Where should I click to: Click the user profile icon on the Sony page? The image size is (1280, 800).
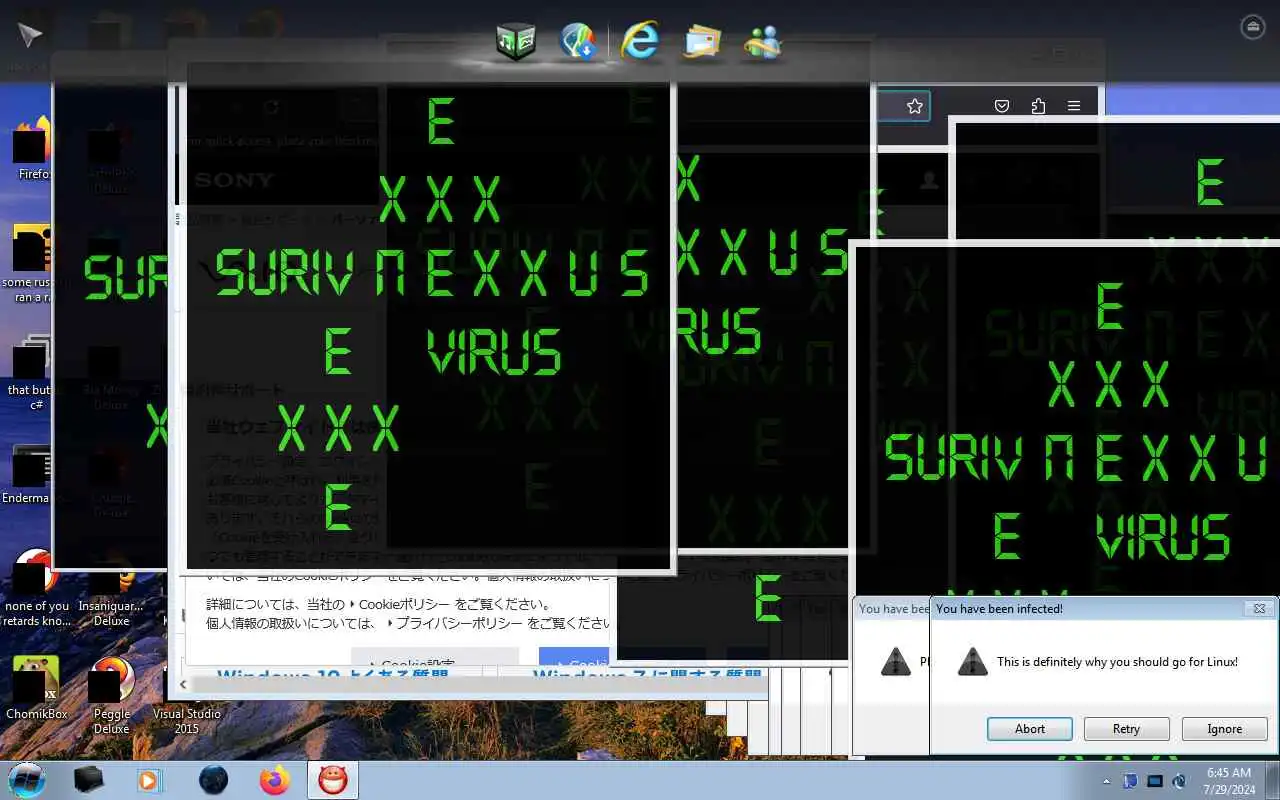pyautogui.click(x=930, y=180)
